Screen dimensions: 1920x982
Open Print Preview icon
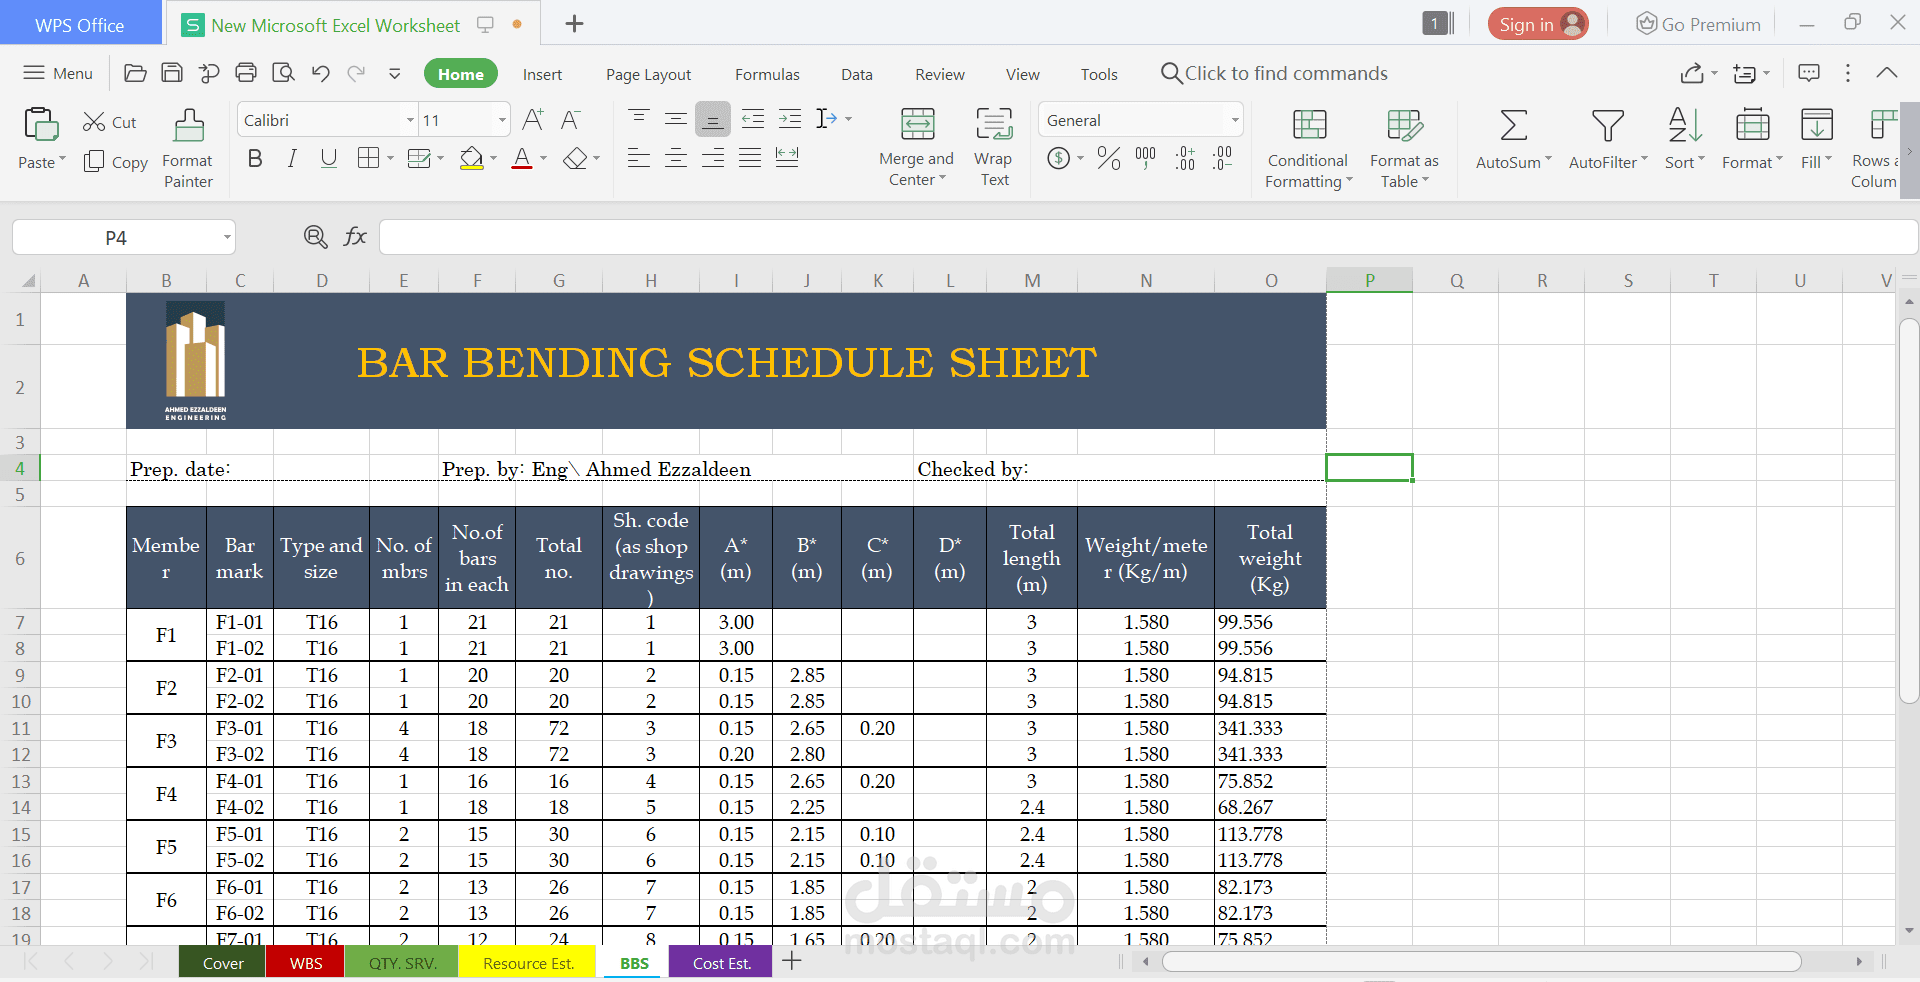coord(284,73)
